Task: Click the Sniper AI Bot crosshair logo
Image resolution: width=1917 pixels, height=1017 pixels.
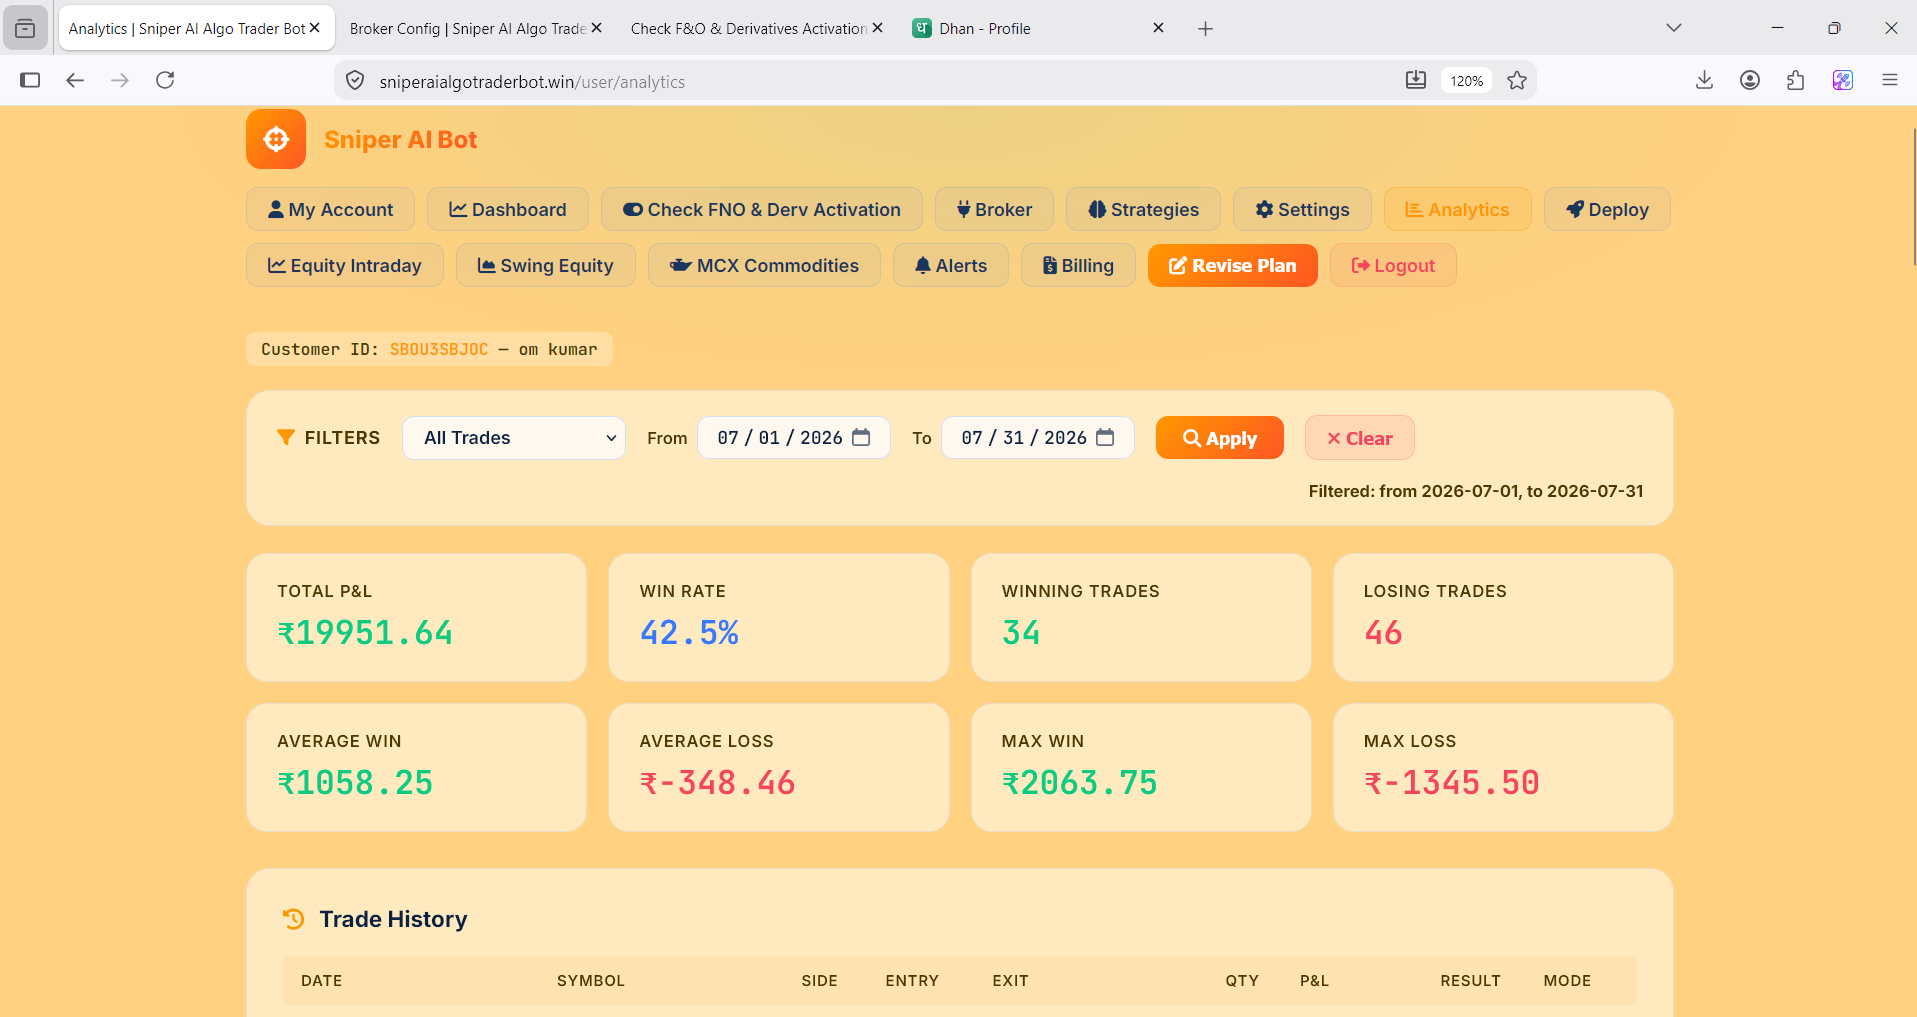Action: [x=276, y=139]
